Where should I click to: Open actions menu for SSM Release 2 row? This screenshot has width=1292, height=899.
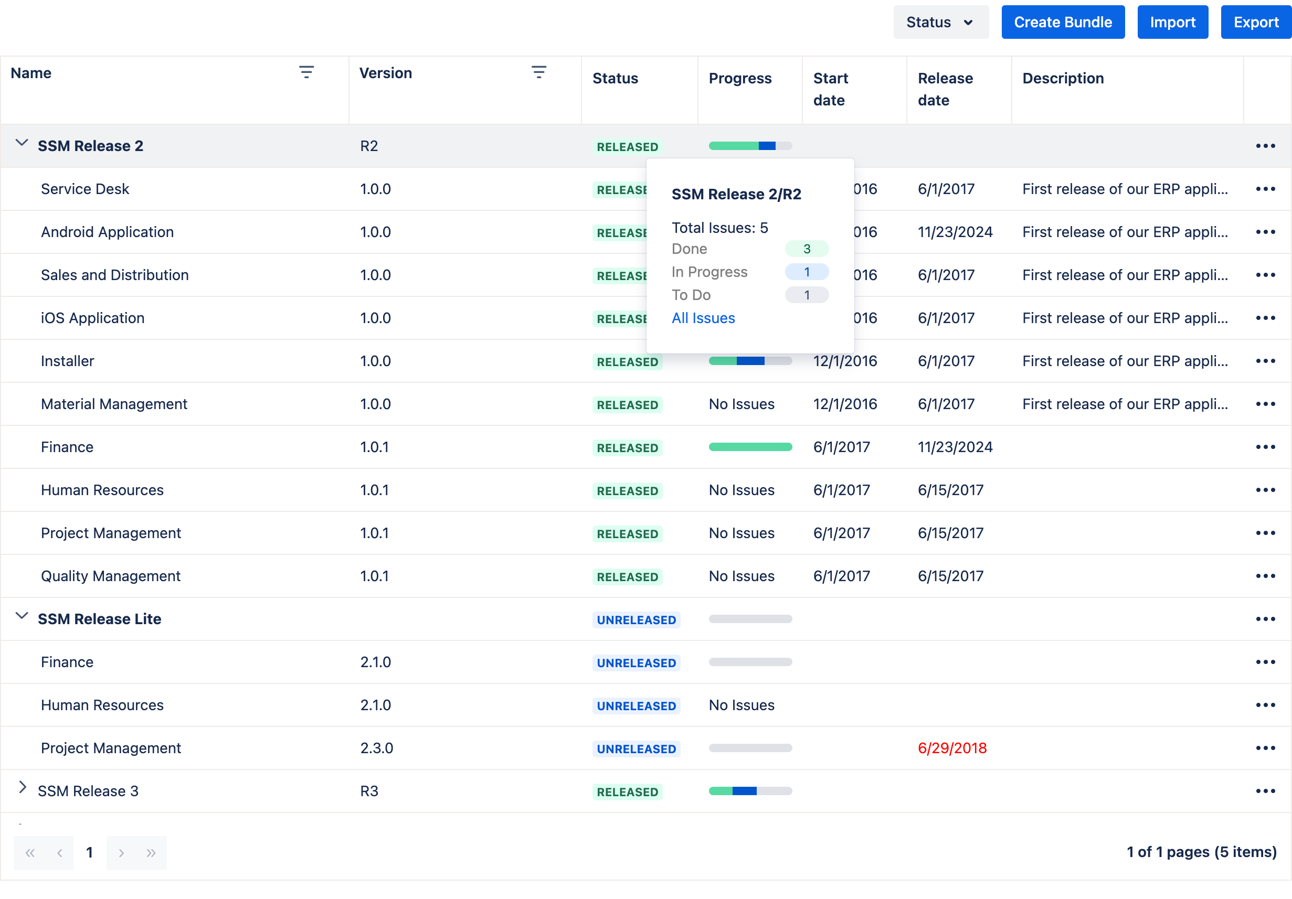(1265, 146)
